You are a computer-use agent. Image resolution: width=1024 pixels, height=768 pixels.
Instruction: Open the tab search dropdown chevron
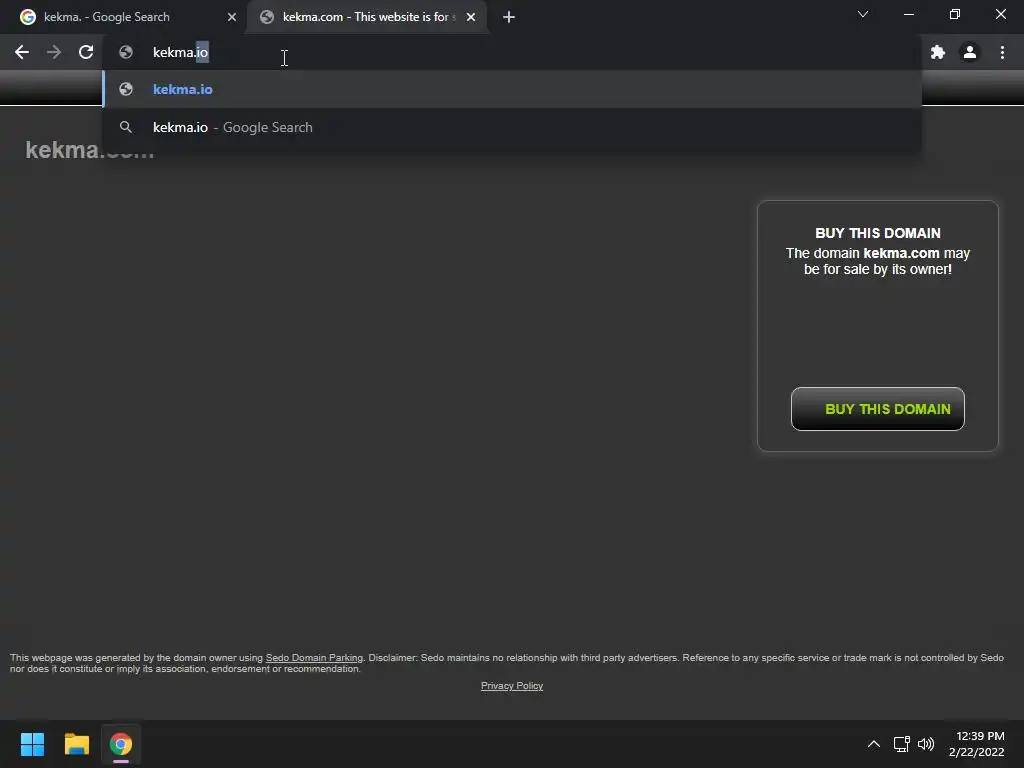click(x=863, y=14)
